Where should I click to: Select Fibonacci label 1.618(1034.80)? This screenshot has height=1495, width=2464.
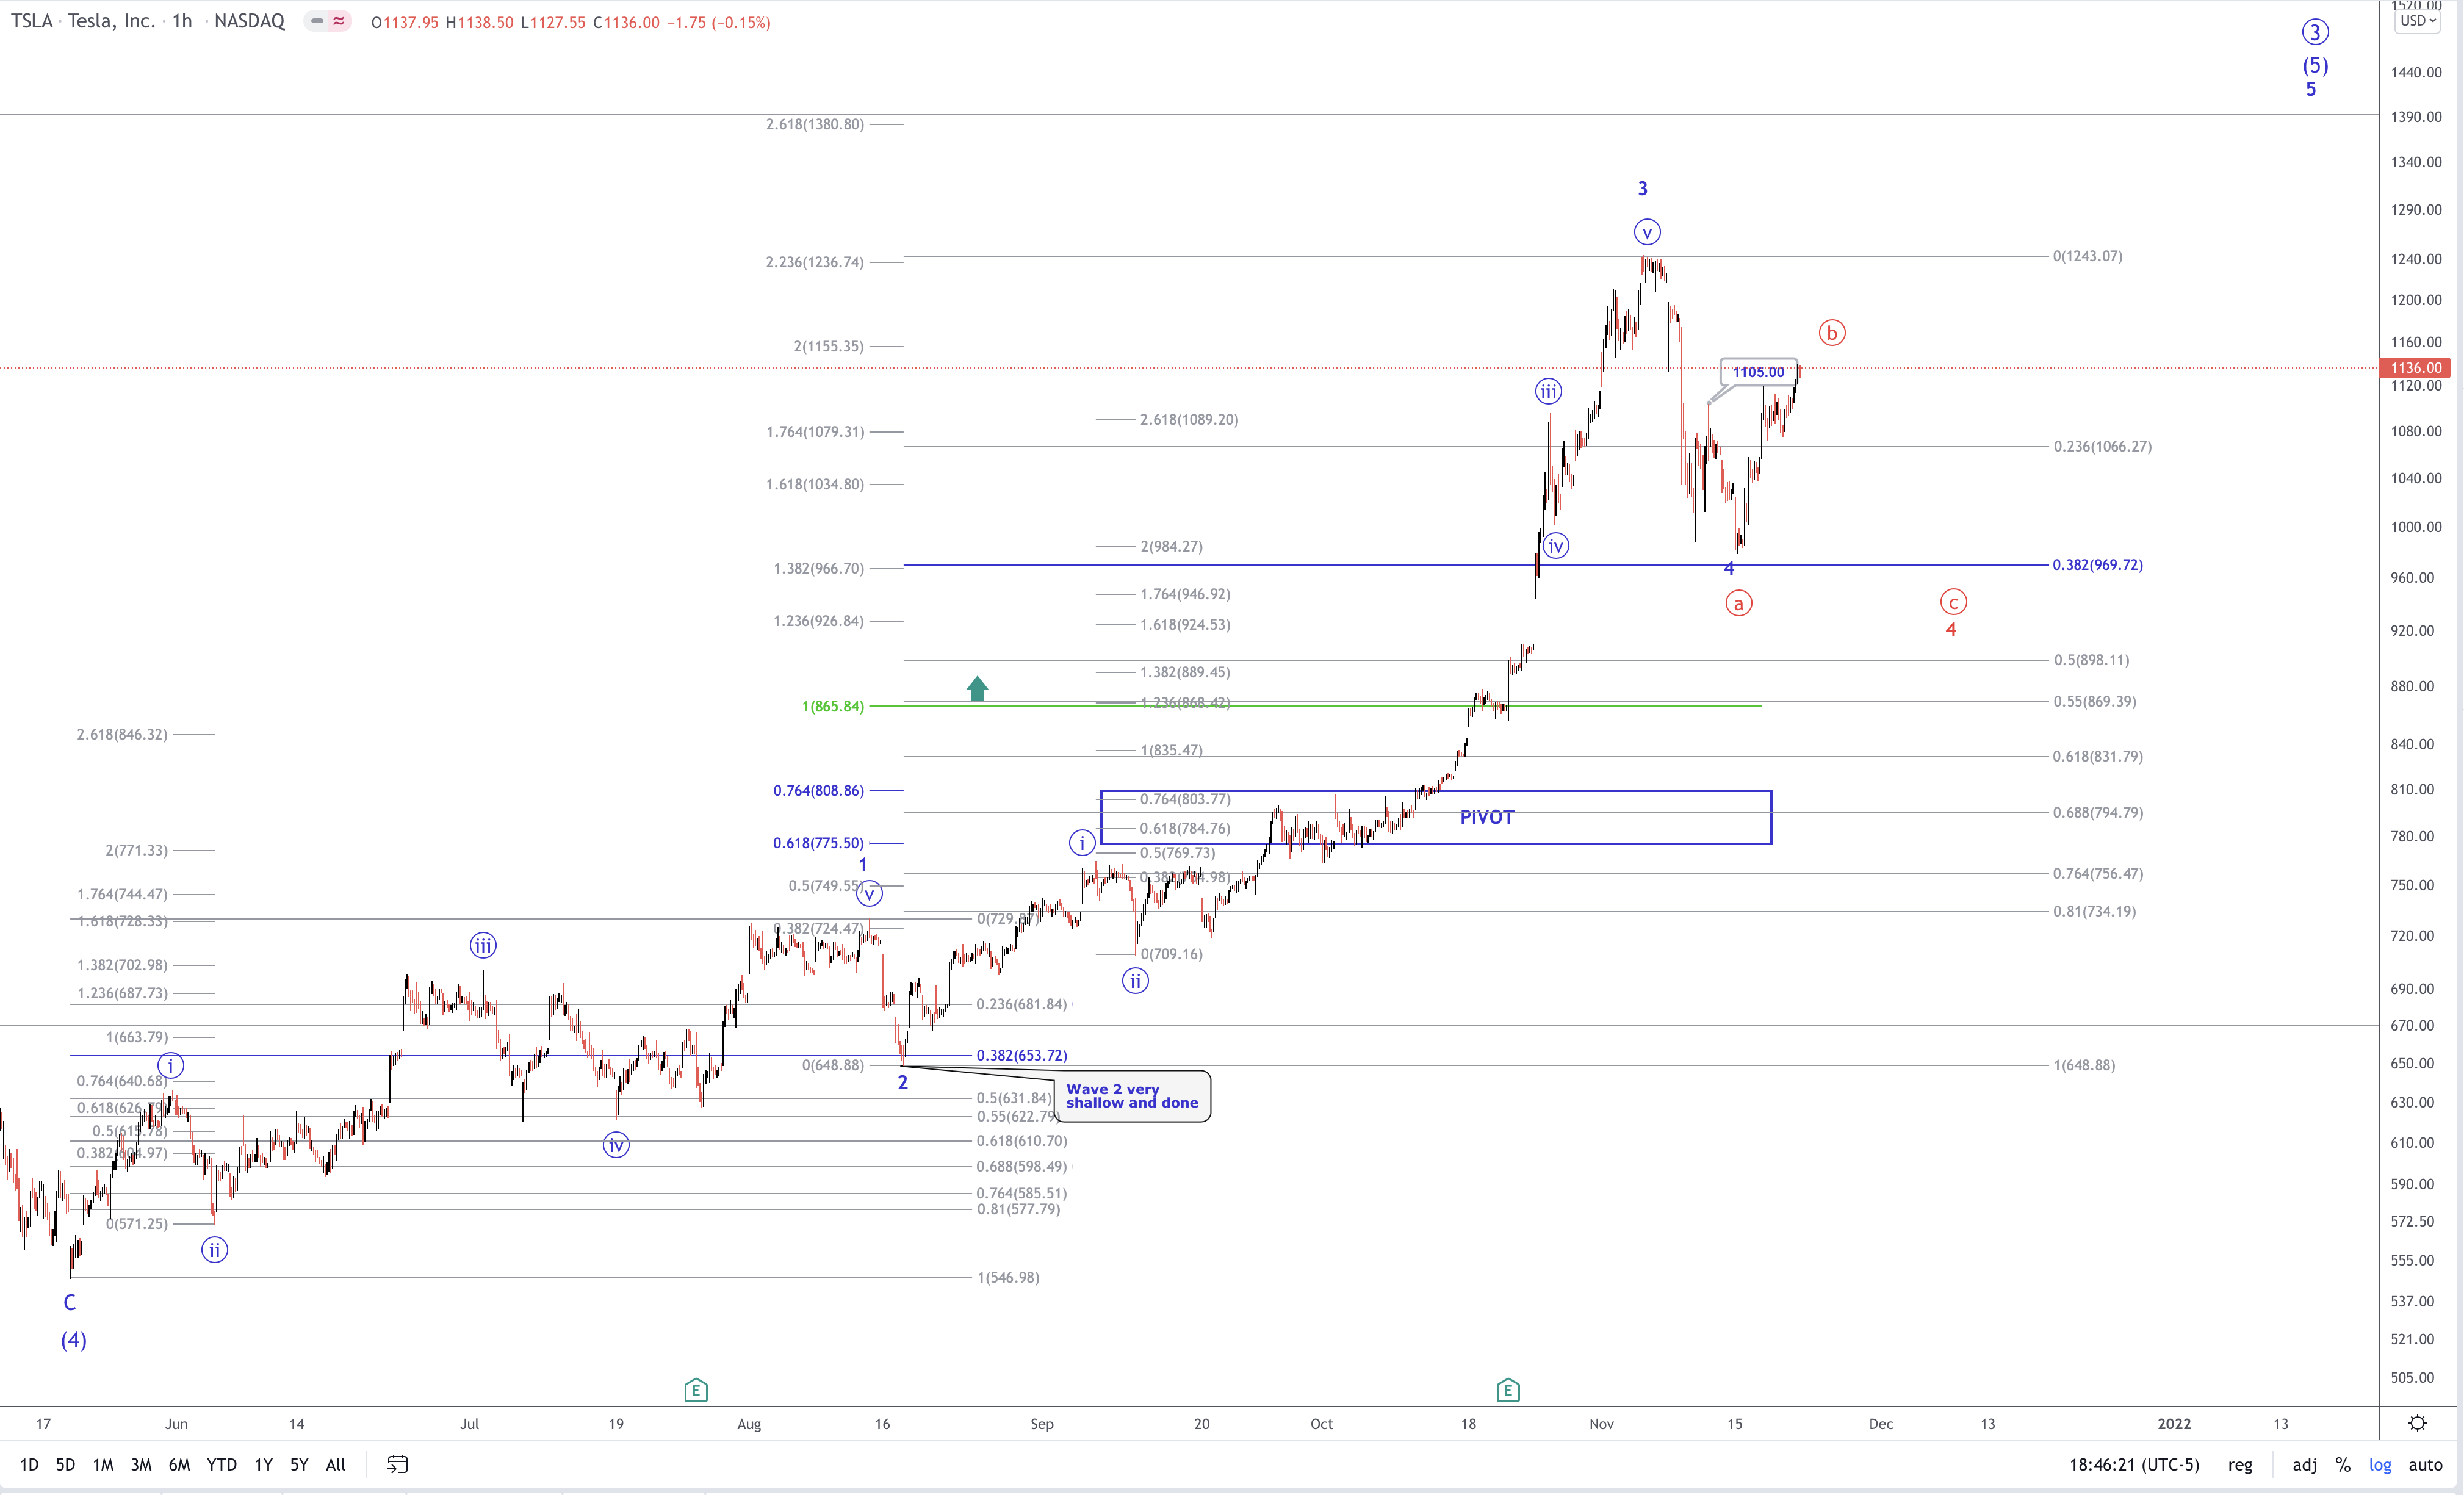coord(814,484)
